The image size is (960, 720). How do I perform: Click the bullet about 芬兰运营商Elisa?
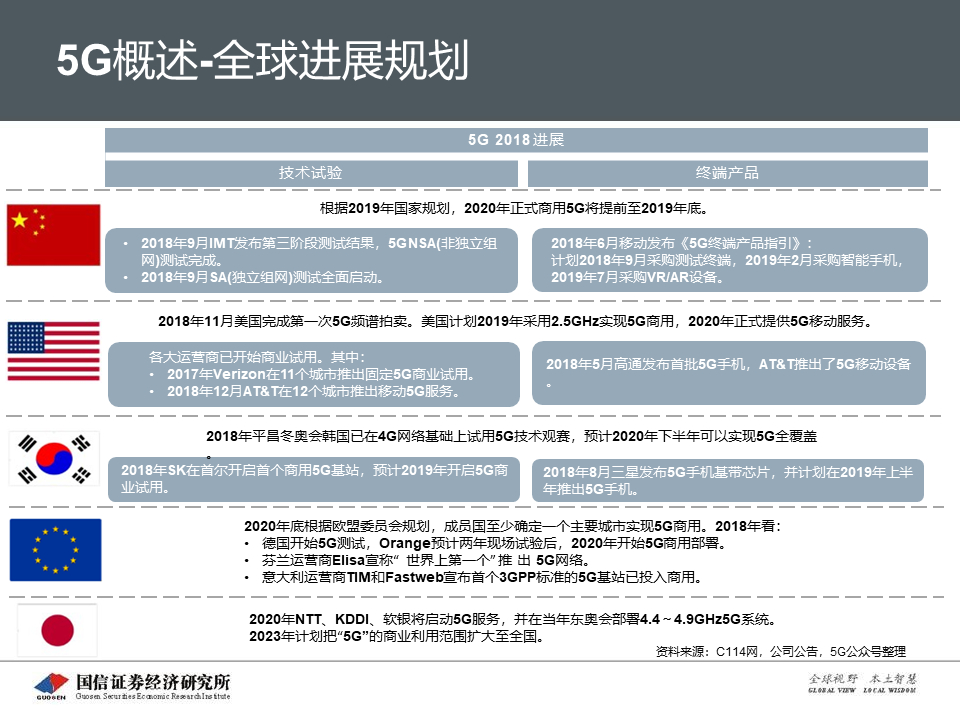[426, 560]
